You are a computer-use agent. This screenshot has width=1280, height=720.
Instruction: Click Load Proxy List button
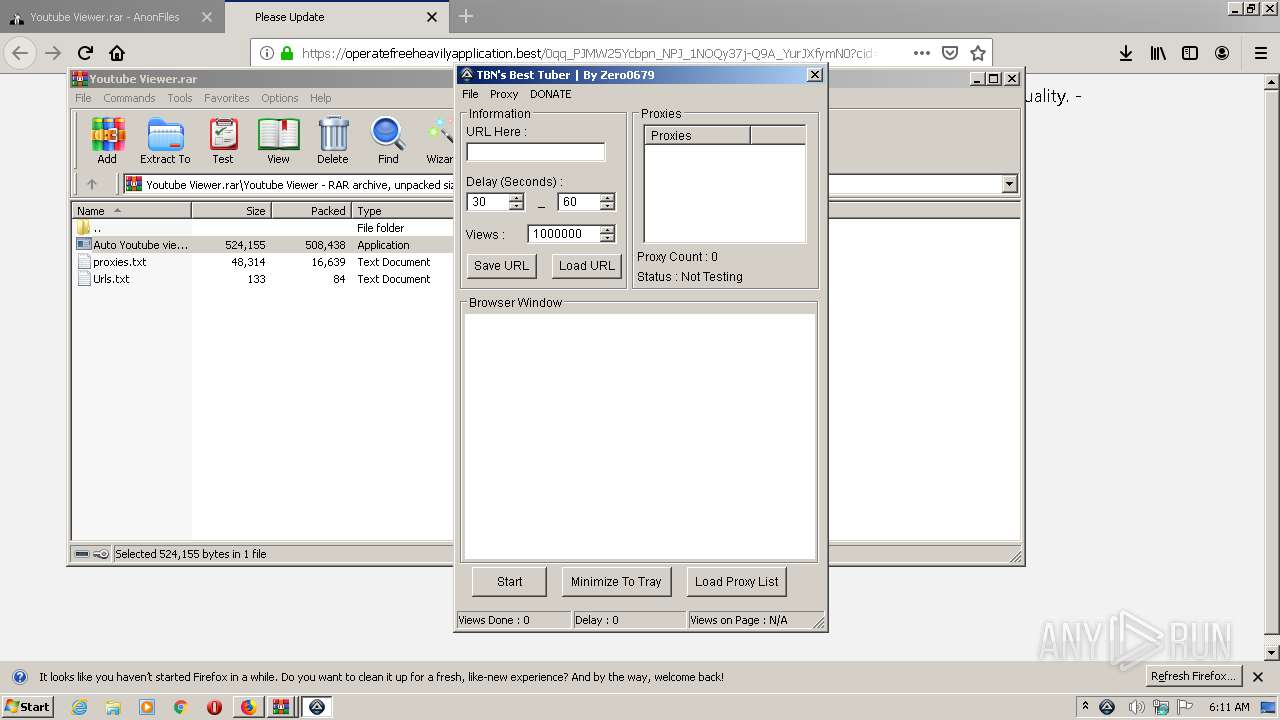click(737, 582)
